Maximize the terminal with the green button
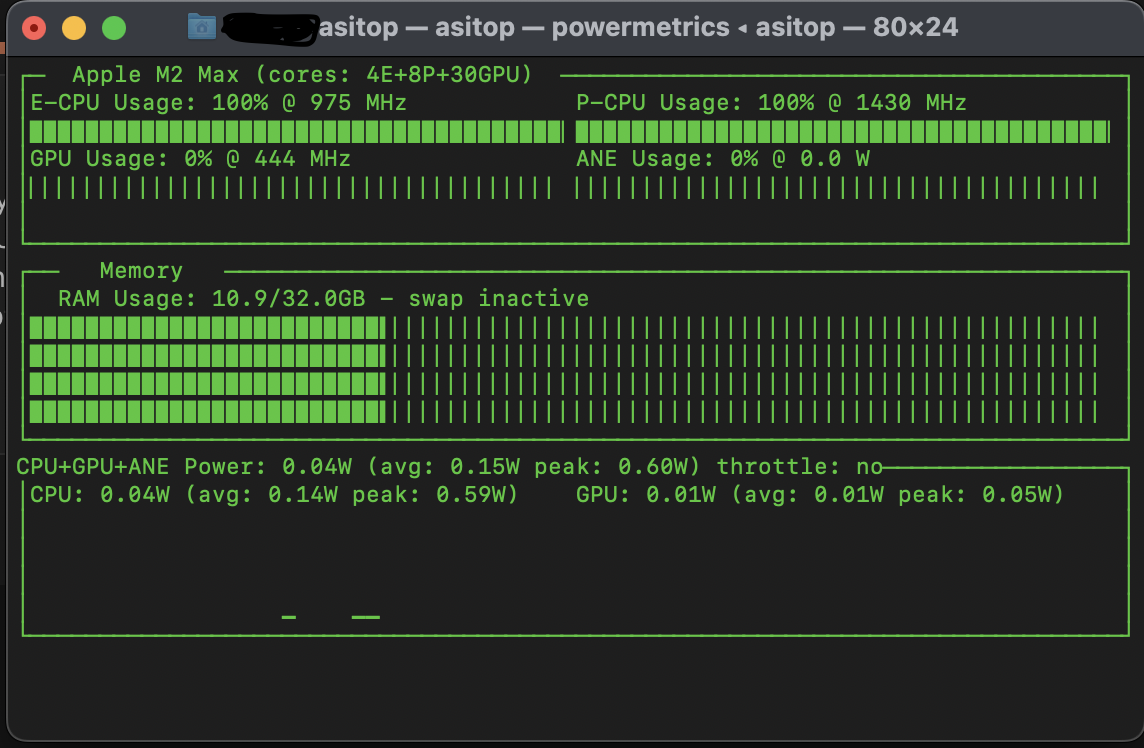Image resolution: width=1144 pixels, height=748 pixels. 114,28
